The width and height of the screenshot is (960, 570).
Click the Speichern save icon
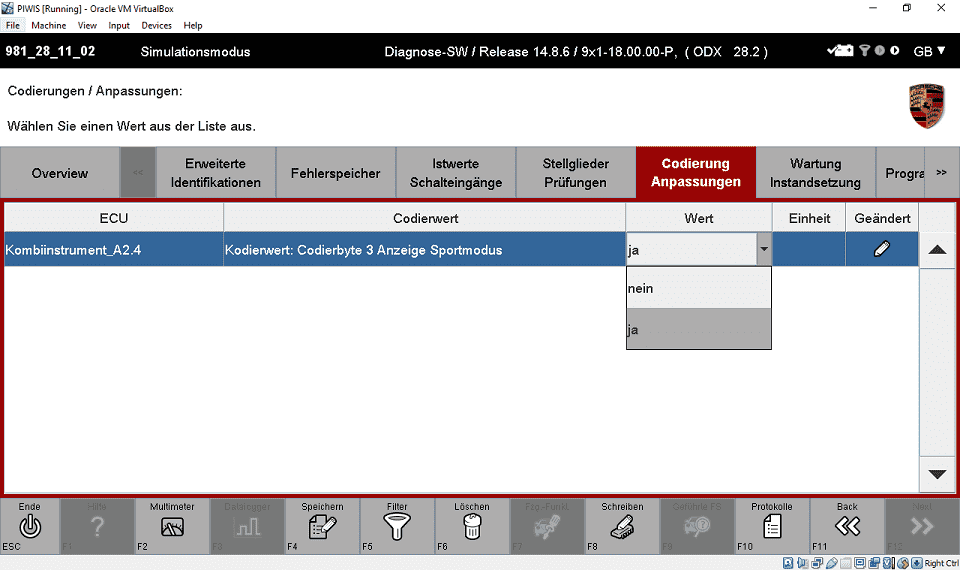click(322, 527)
